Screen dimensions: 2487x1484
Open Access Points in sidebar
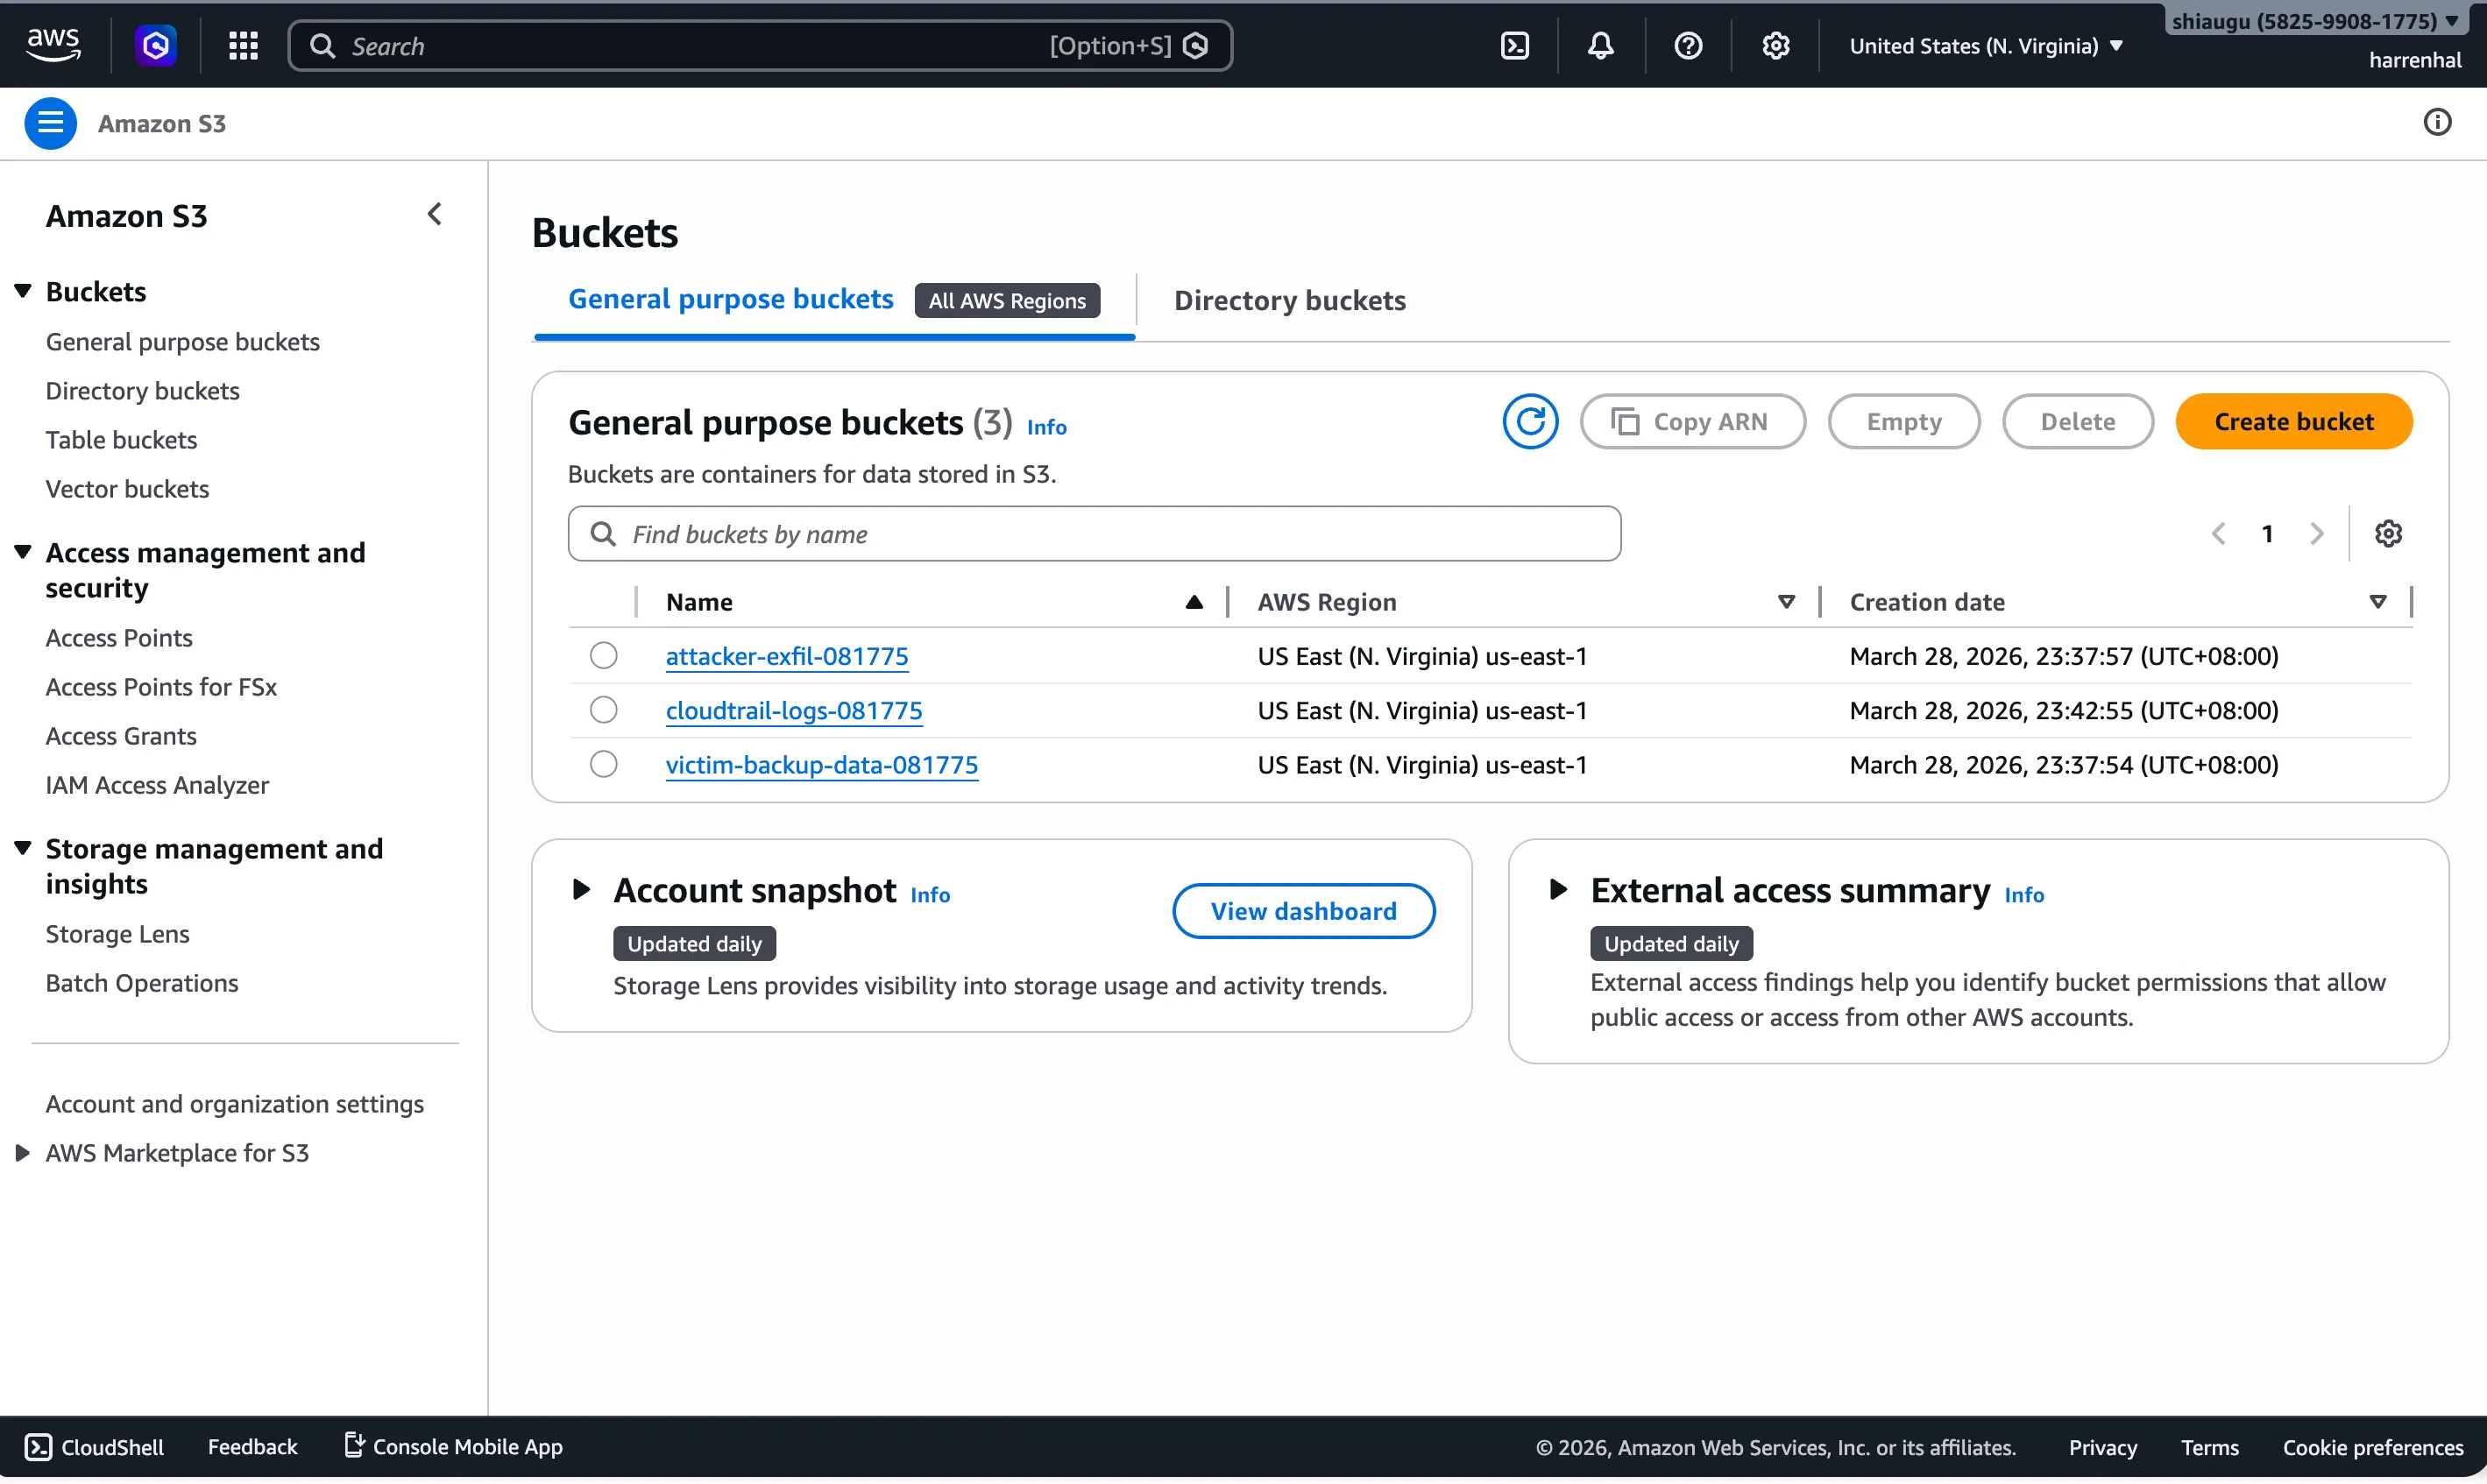click(x=119, y=637)
